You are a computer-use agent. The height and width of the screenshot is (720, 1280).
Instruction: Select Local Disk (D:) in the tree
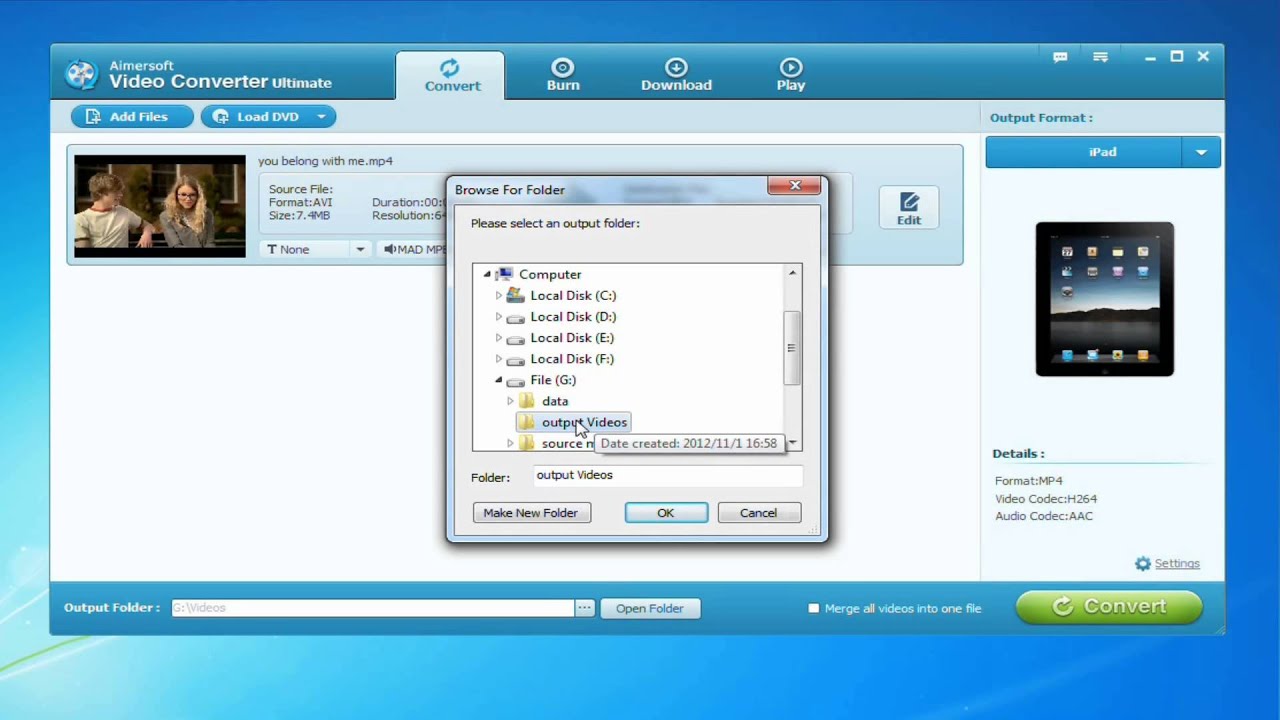[573, 317]
